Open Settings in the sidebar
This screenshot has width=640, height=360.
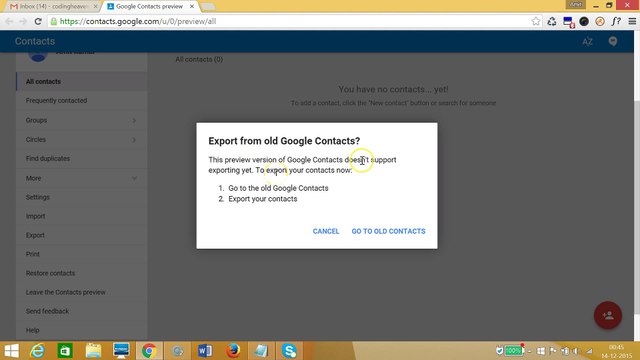click(82, 197)
